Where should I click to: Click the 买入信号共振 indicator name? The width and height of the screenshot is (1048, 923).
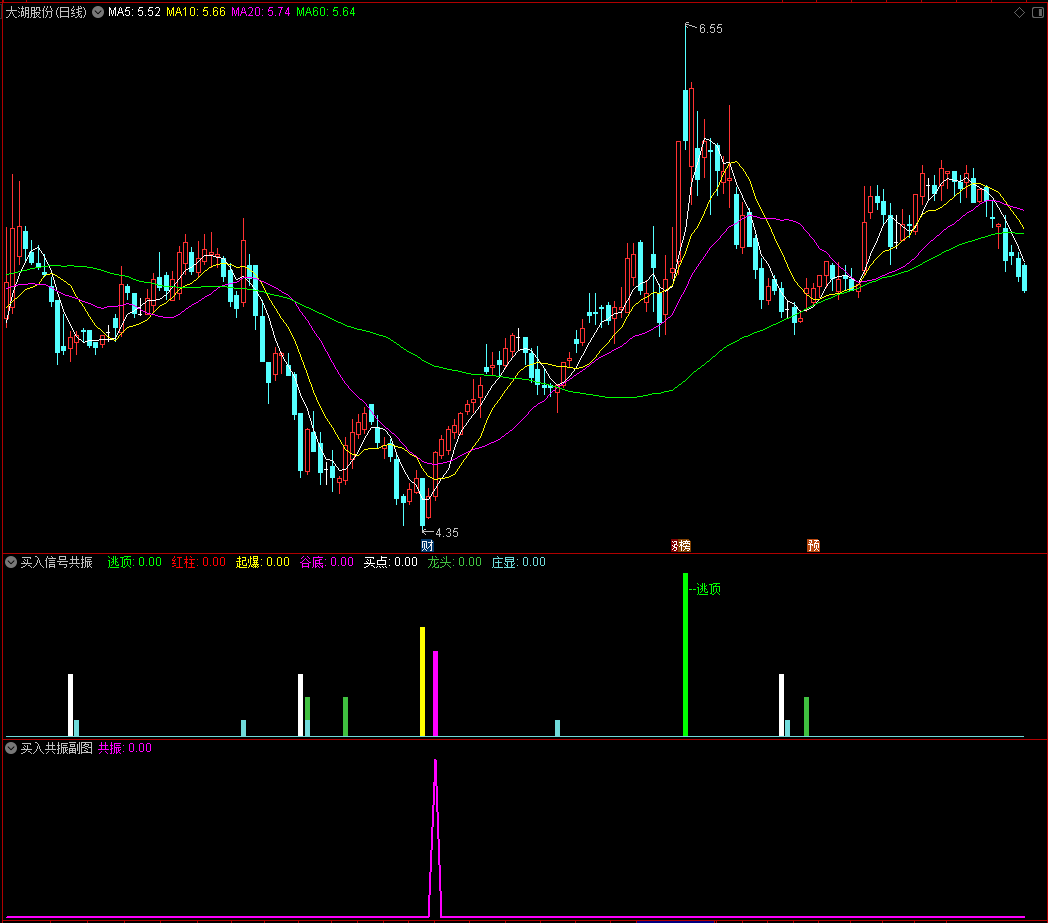tap(56, 562)
